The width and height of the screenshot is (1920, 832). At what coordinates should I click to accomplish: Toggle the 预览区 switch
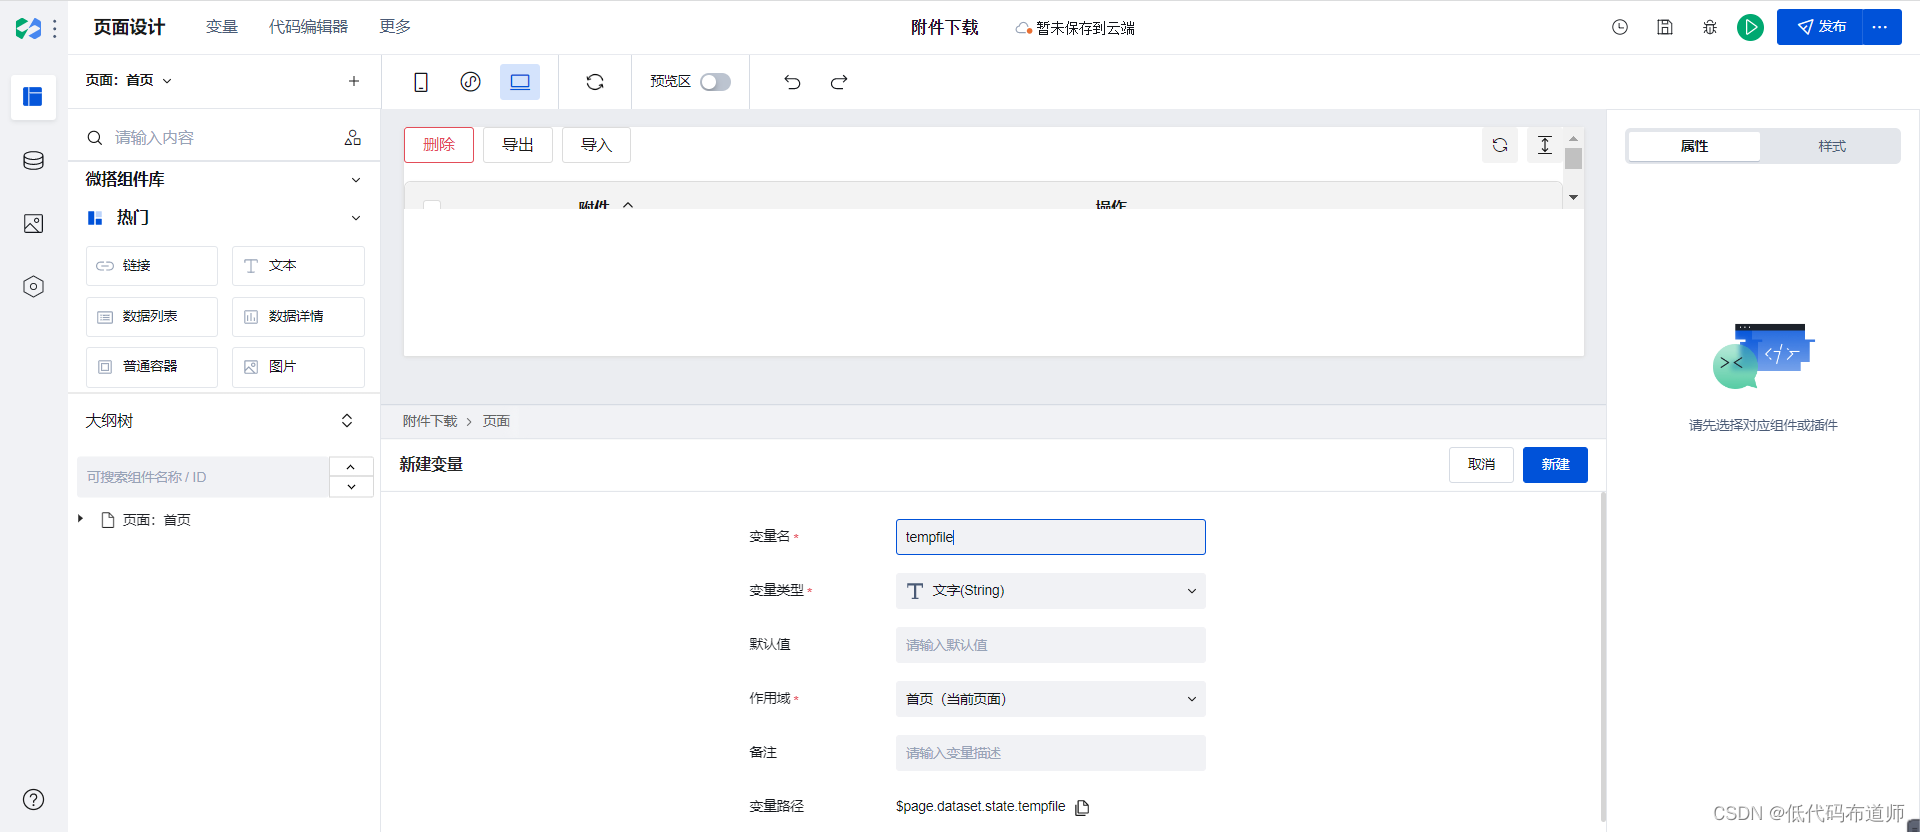715,82
